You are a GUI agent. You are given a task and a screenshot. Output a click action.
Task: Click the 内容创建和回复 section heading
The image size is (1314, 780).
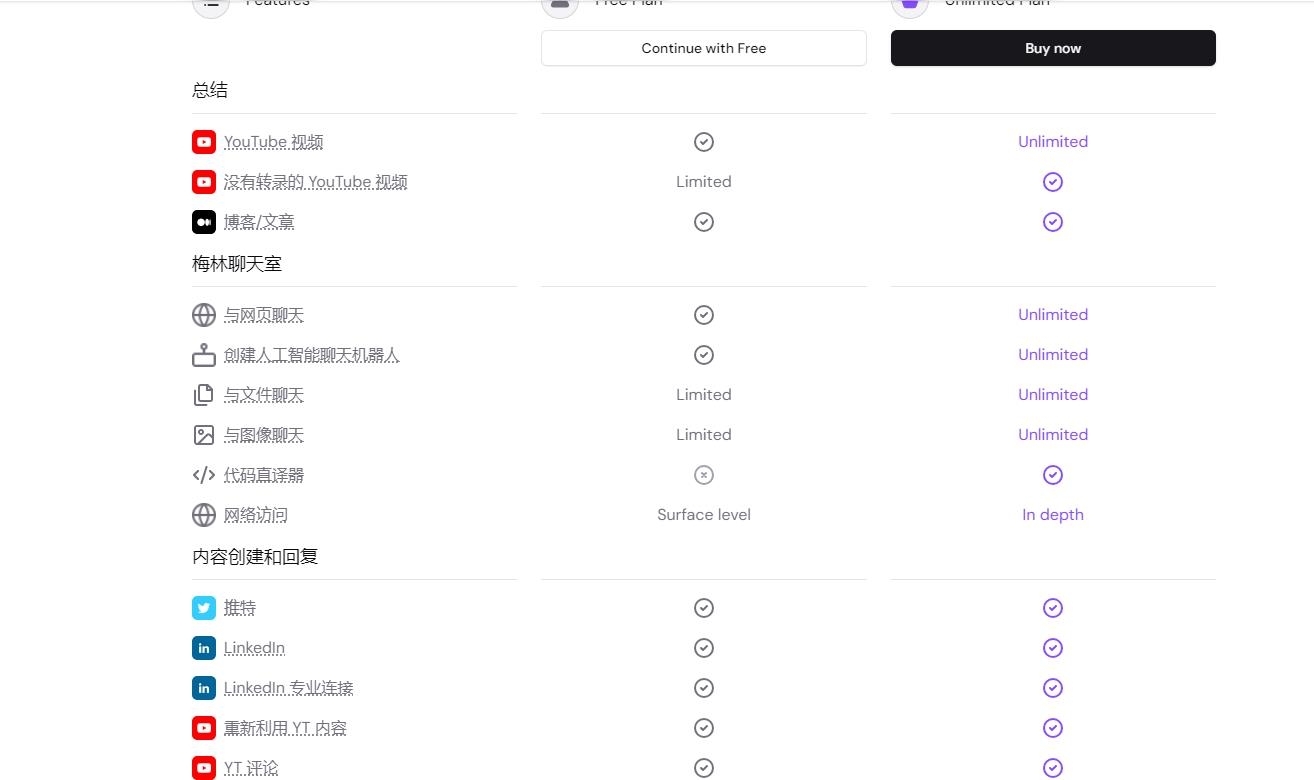[255, 556]
